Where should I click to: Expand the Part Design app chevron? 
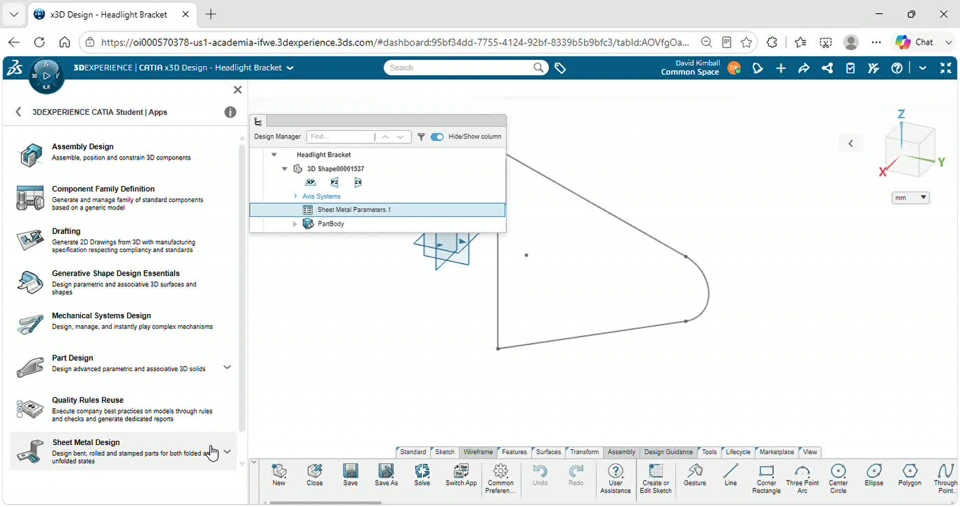[x=227, y=367]
